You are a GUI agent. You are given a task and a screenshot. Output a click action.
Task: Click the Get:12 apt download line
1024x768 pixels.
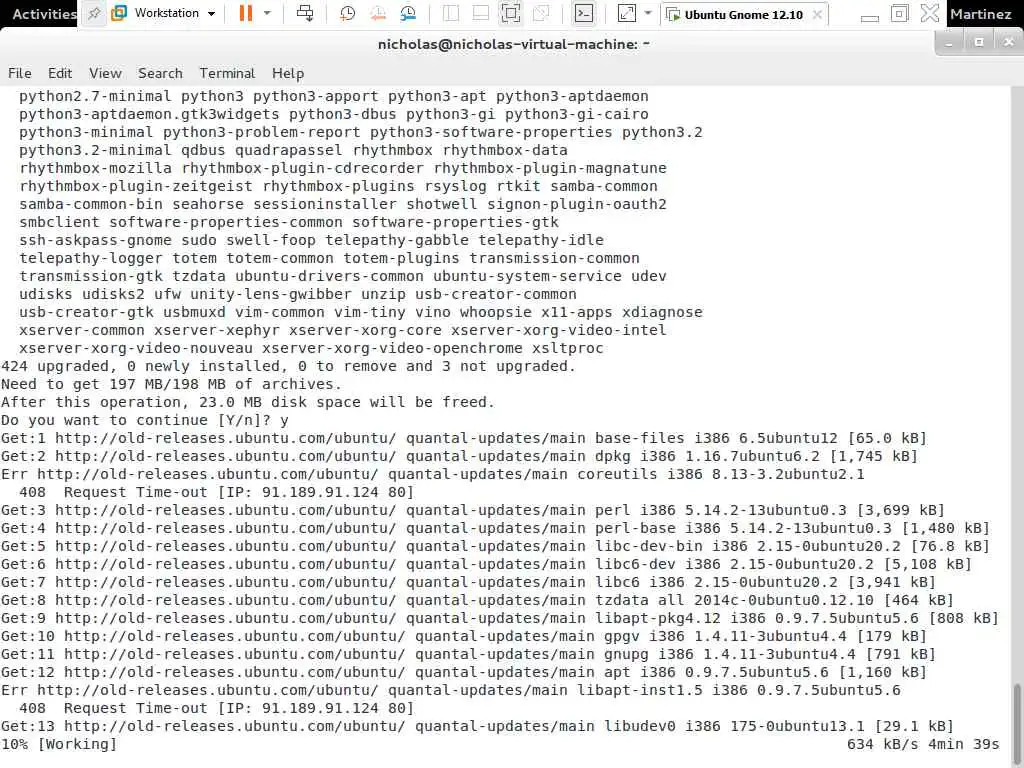click(x=464, y=672)
